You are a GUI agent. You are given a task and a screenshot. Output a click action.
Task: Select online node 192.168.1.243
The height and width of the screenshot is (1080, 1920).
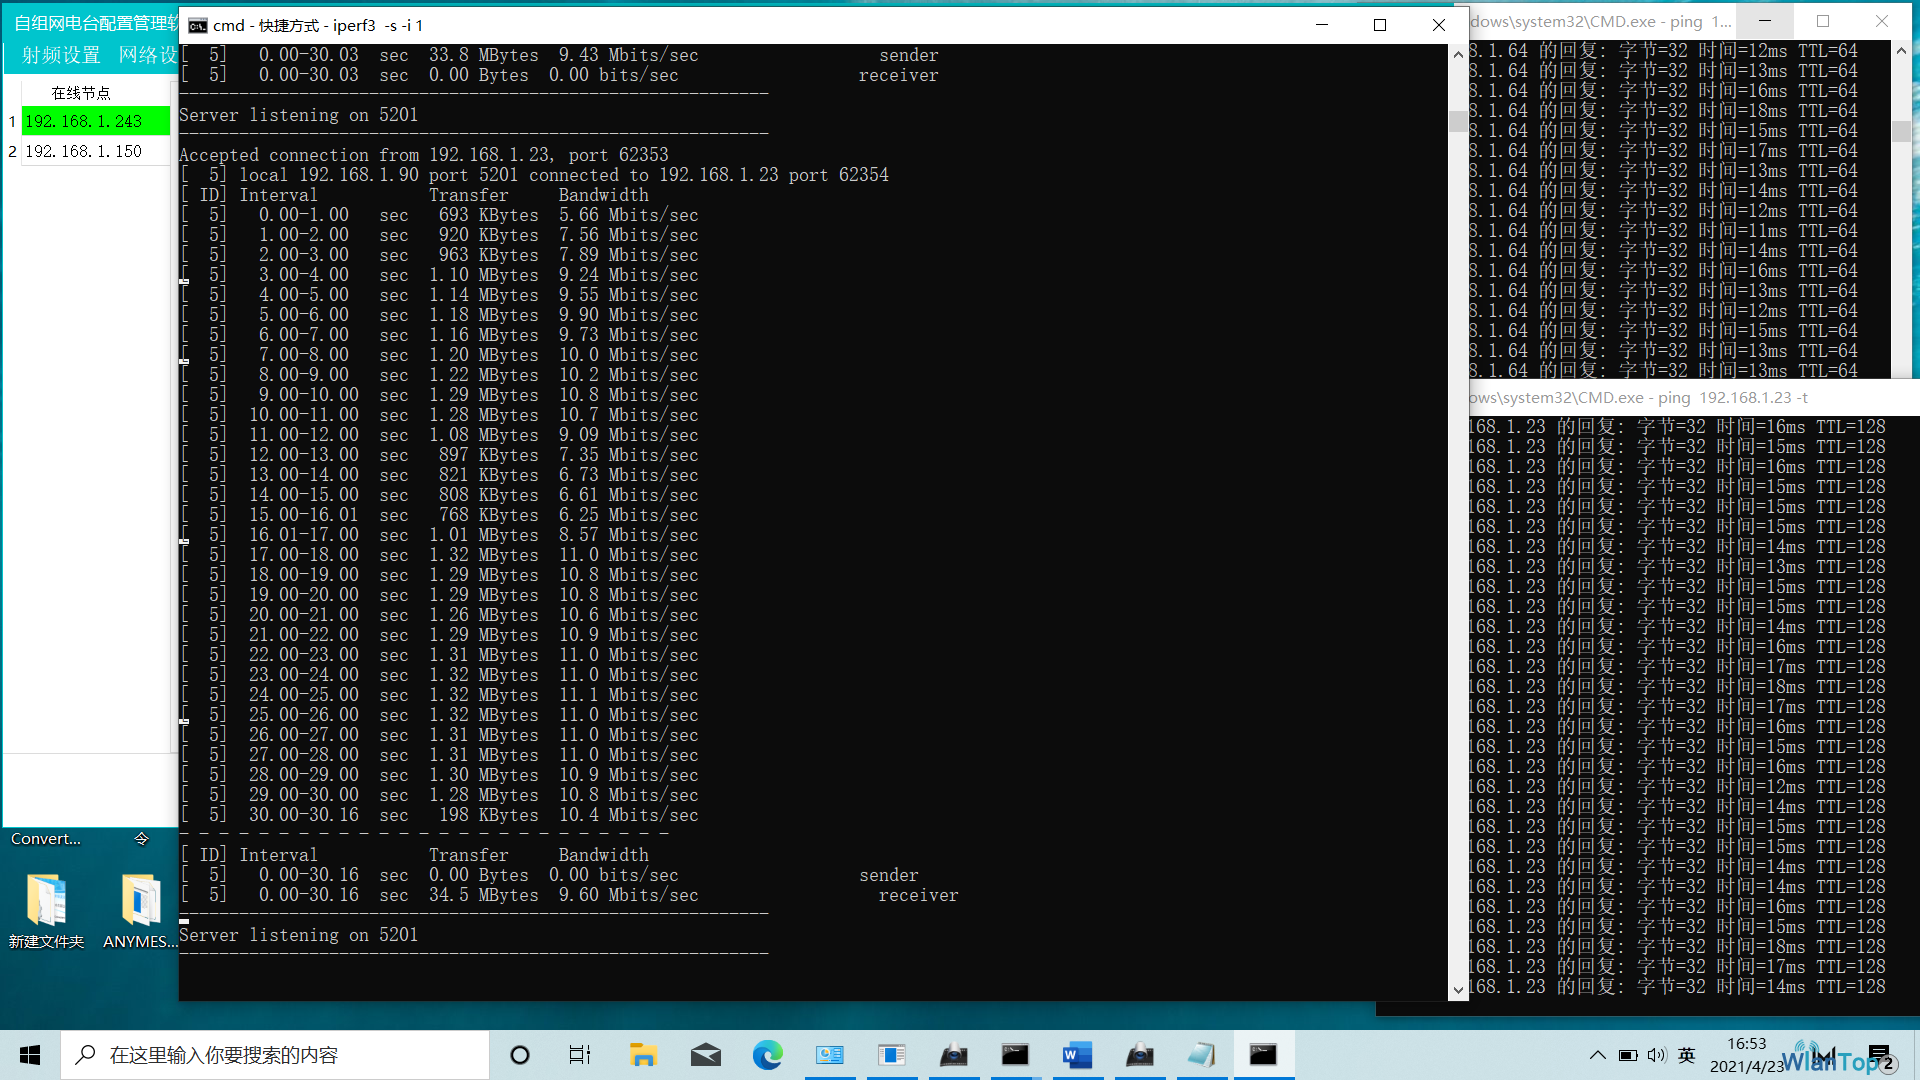[95, 121]
